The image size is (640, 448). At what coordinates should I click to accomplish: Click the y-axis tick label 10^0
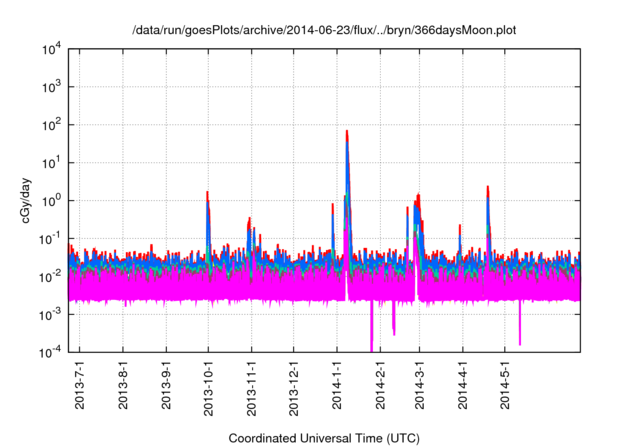(50, 200)
